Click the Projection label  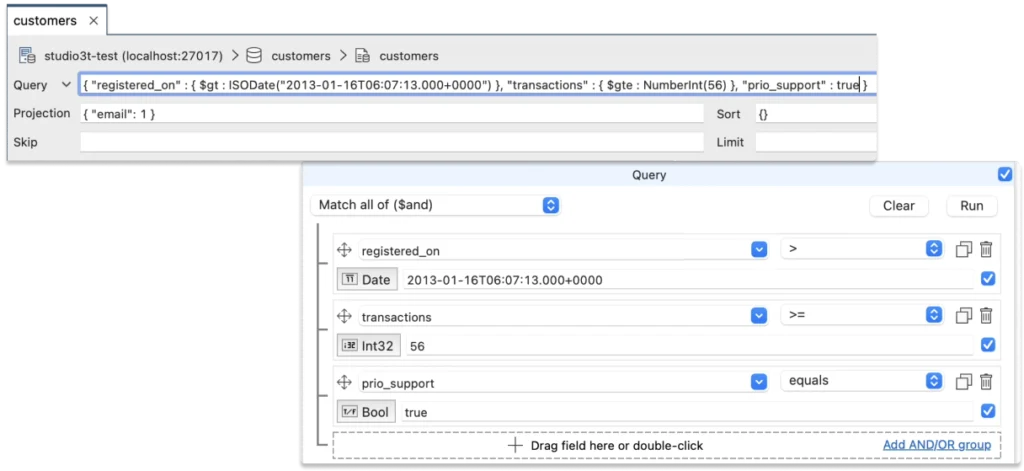[42, 113]
